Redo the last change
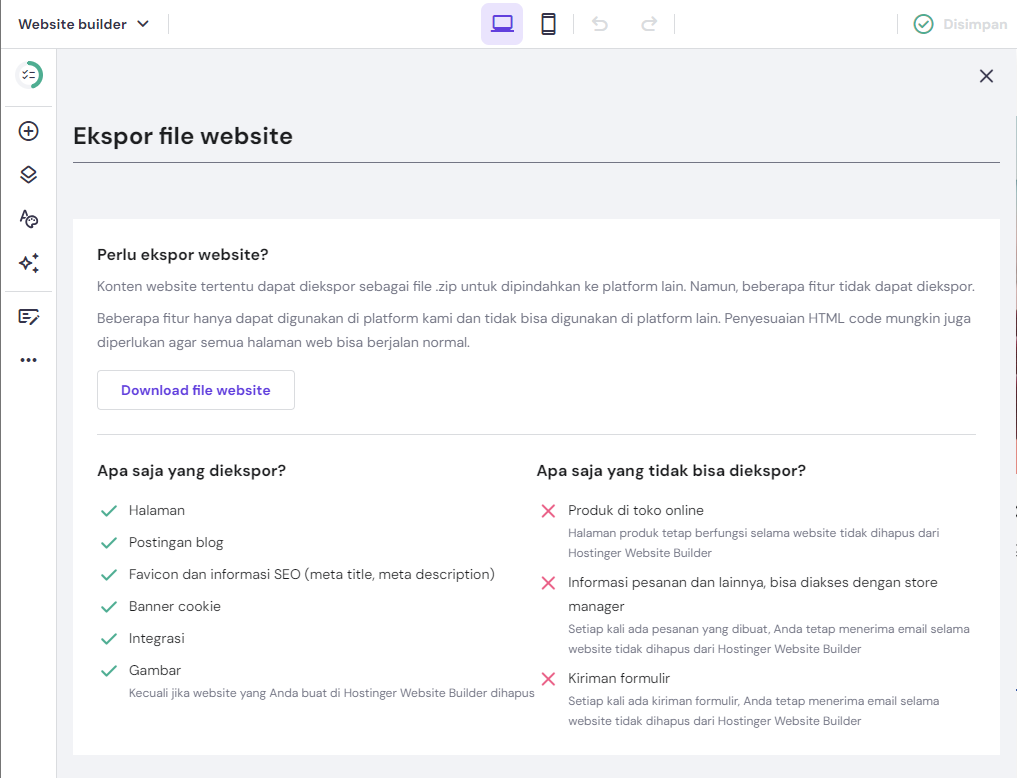Image resolution: width=1017 pixels, height=778 pixels. pyautogui.click(x=648, y=23)
